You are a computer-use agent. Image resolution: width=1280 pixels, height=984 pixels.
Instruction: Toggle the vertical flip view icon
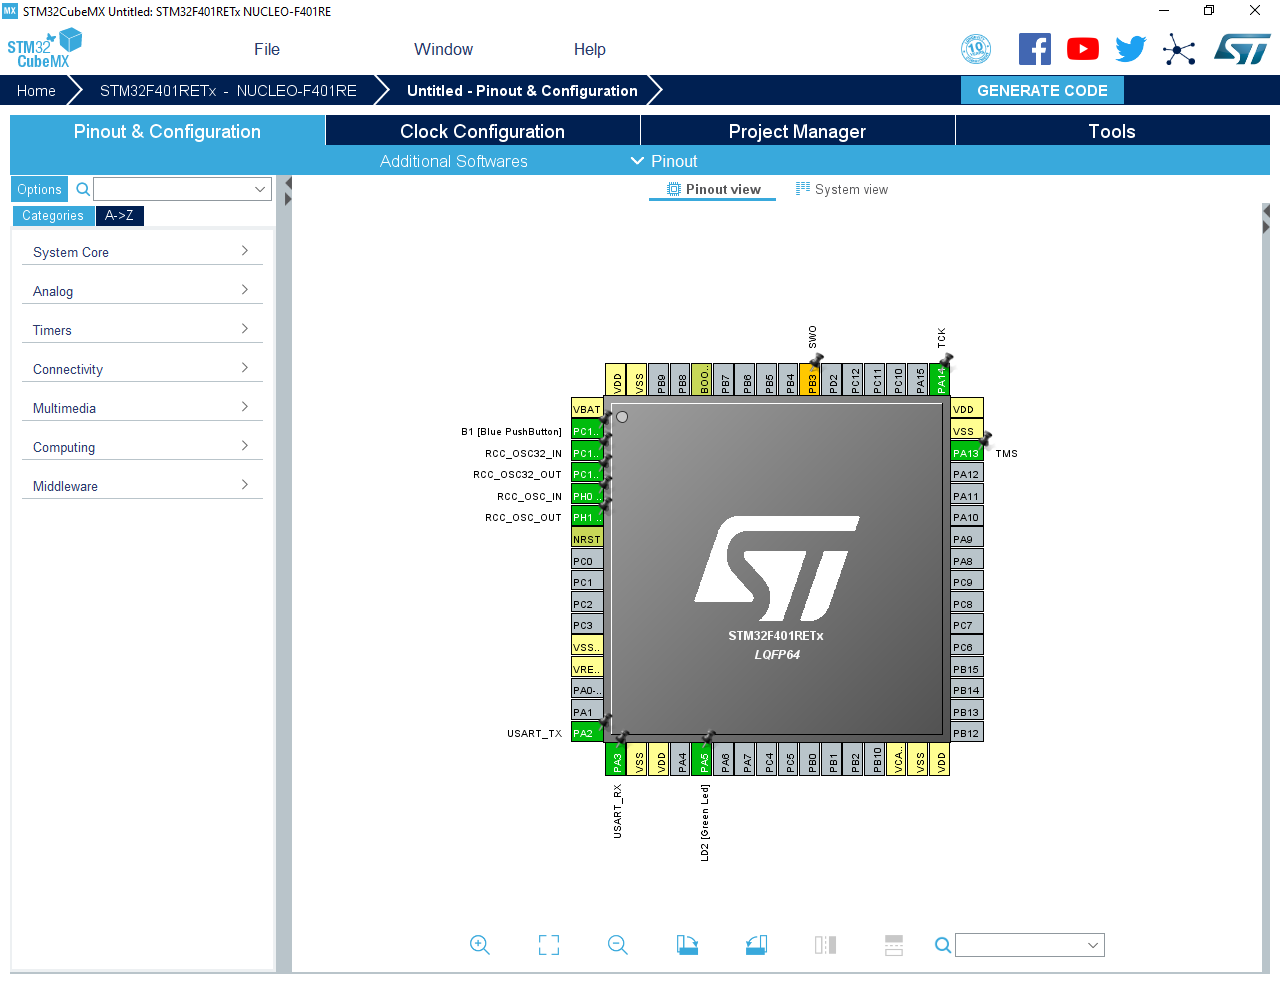(825, 945)
